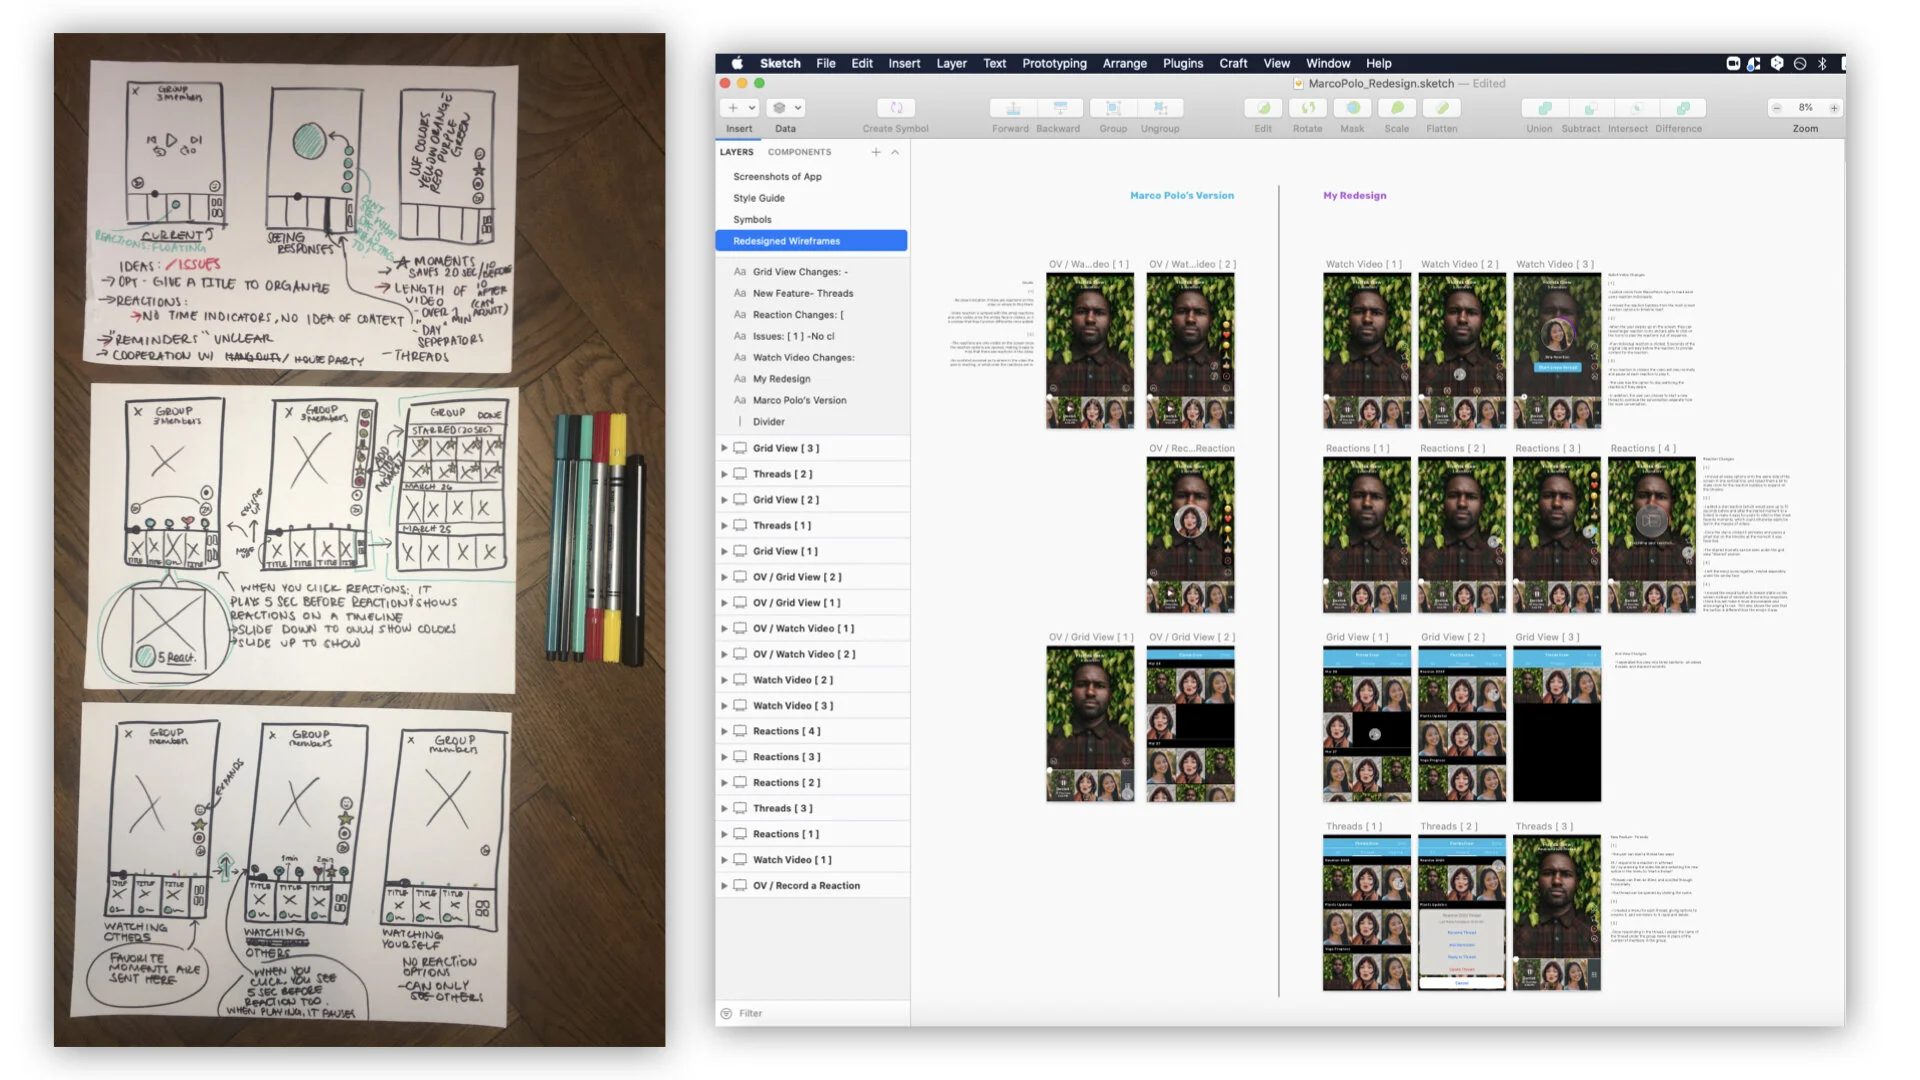Expand the Threads [ 2 ] artboard

[x=724, y=474]
